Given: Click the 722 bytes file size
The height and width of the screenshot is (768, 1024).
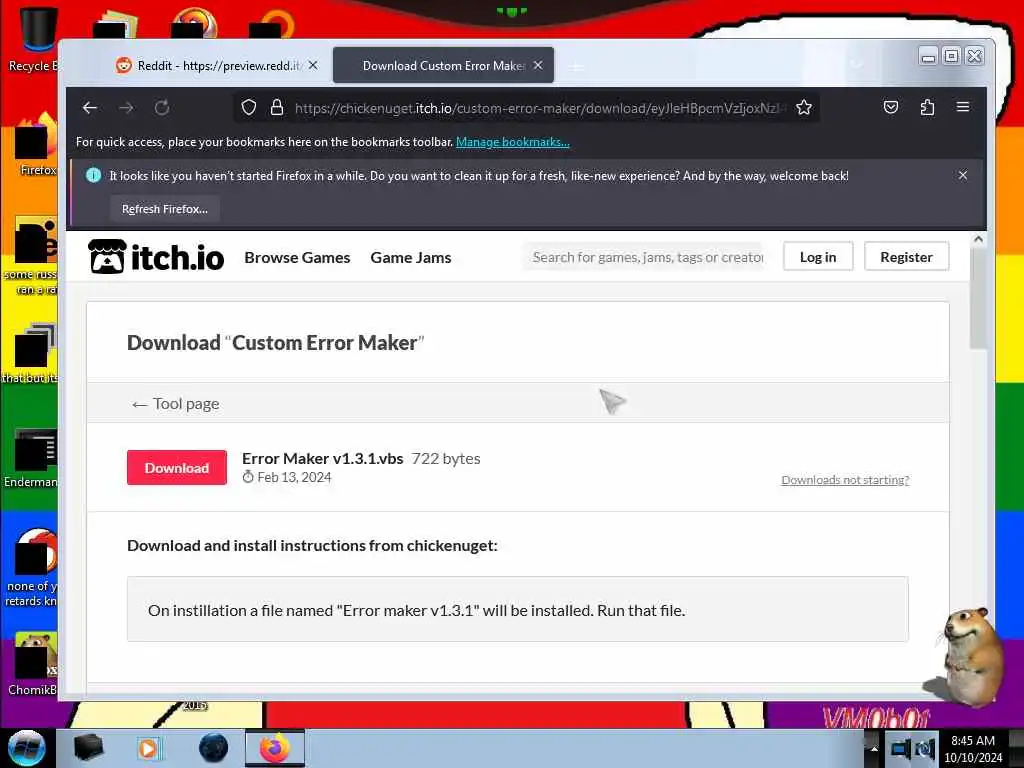Looking at the screenshot, I should pyautogui.click(x=446, y=458).
